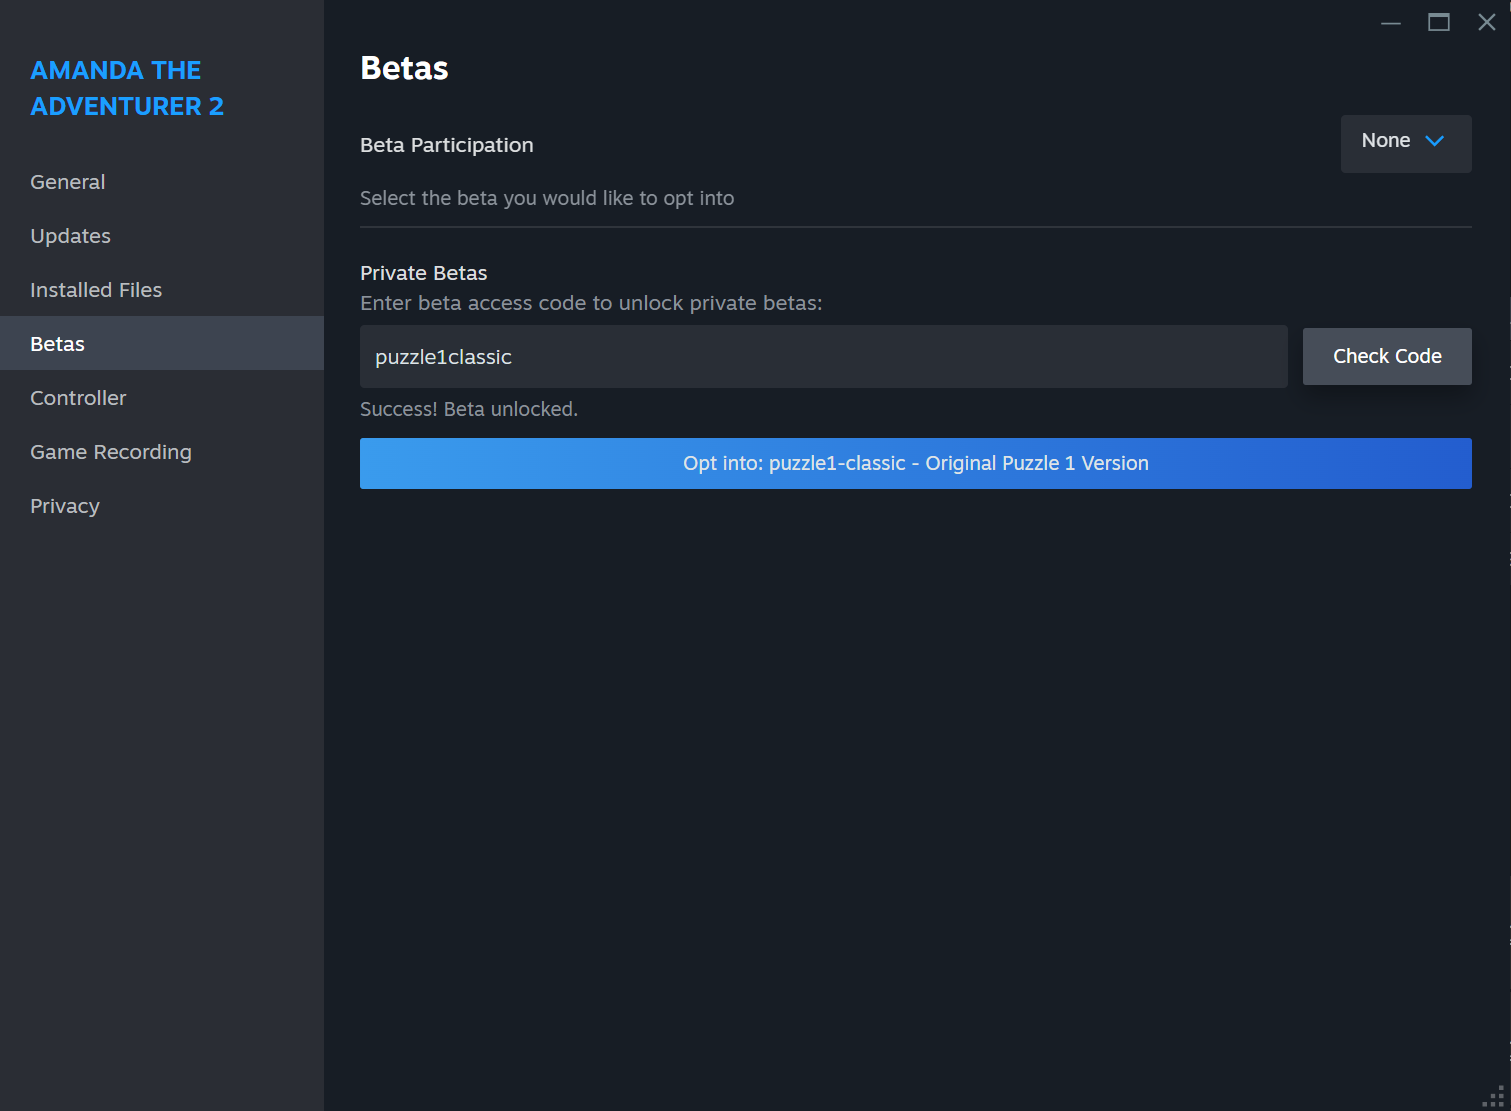The height and width of the screenshot is (1111, 1511).
Task: Click the Amanda the Adventurer 2 title
Action: coord(127,88)
